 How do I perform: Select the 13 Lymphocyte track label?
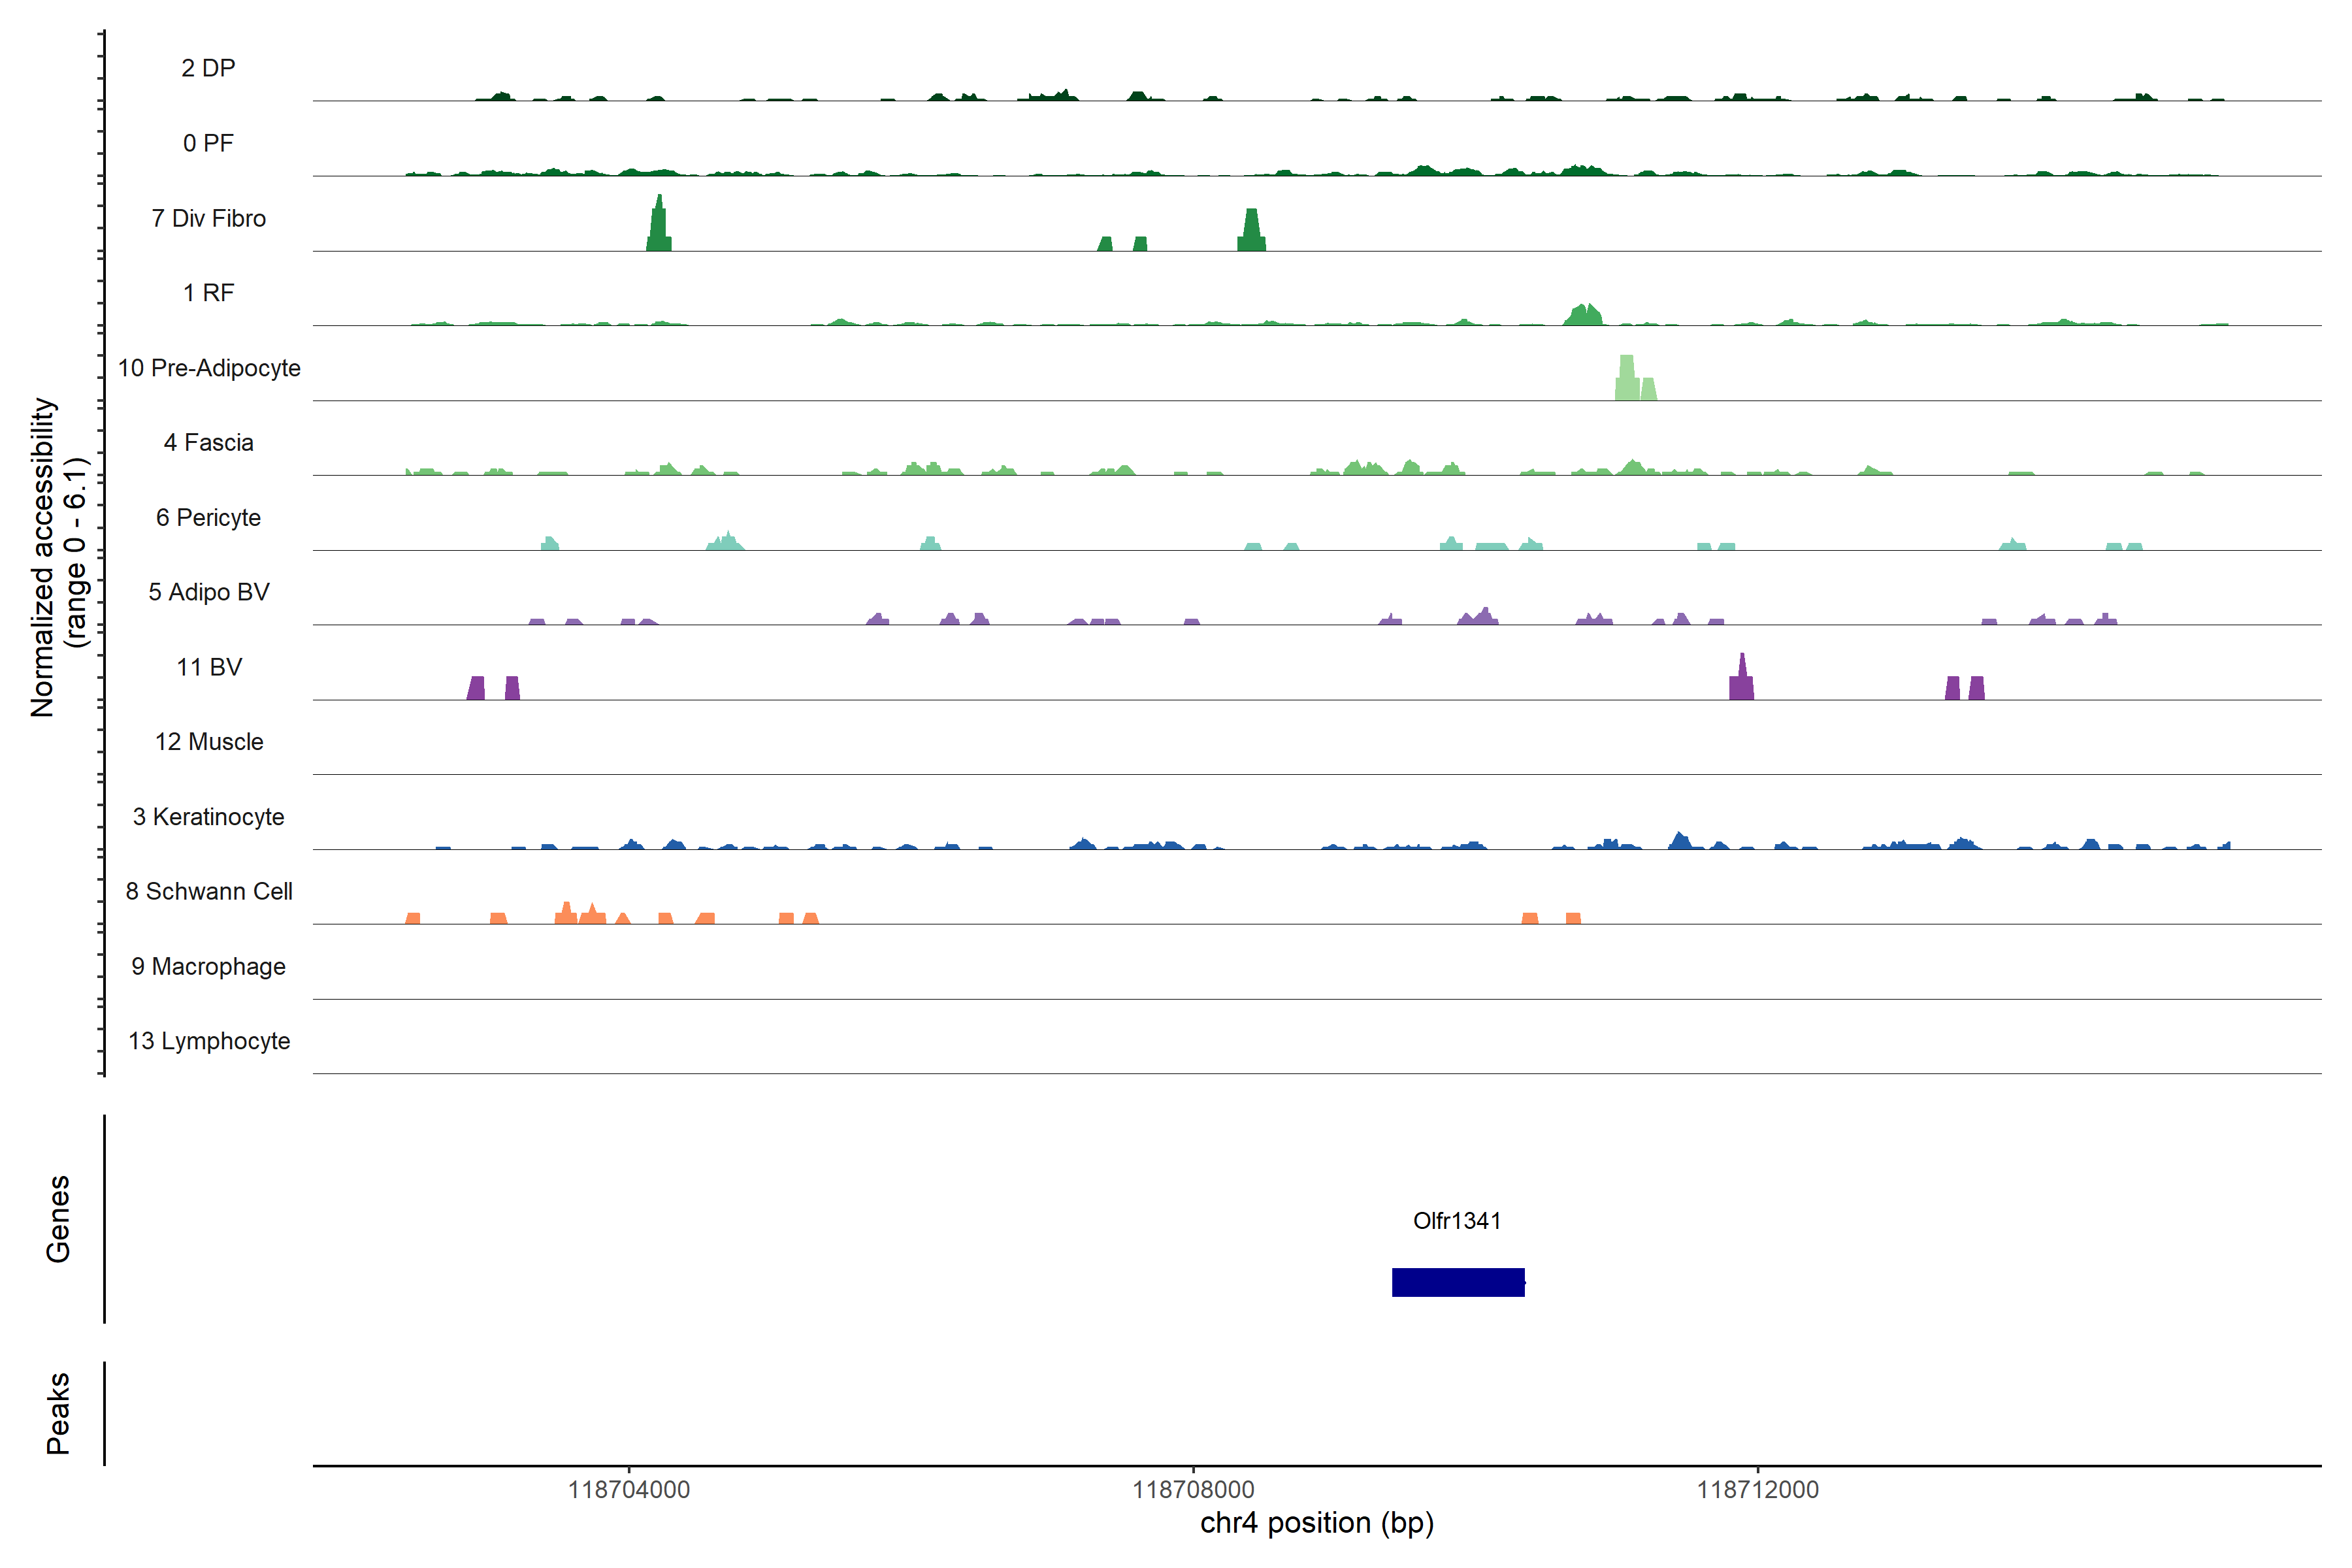(208, 1041)
